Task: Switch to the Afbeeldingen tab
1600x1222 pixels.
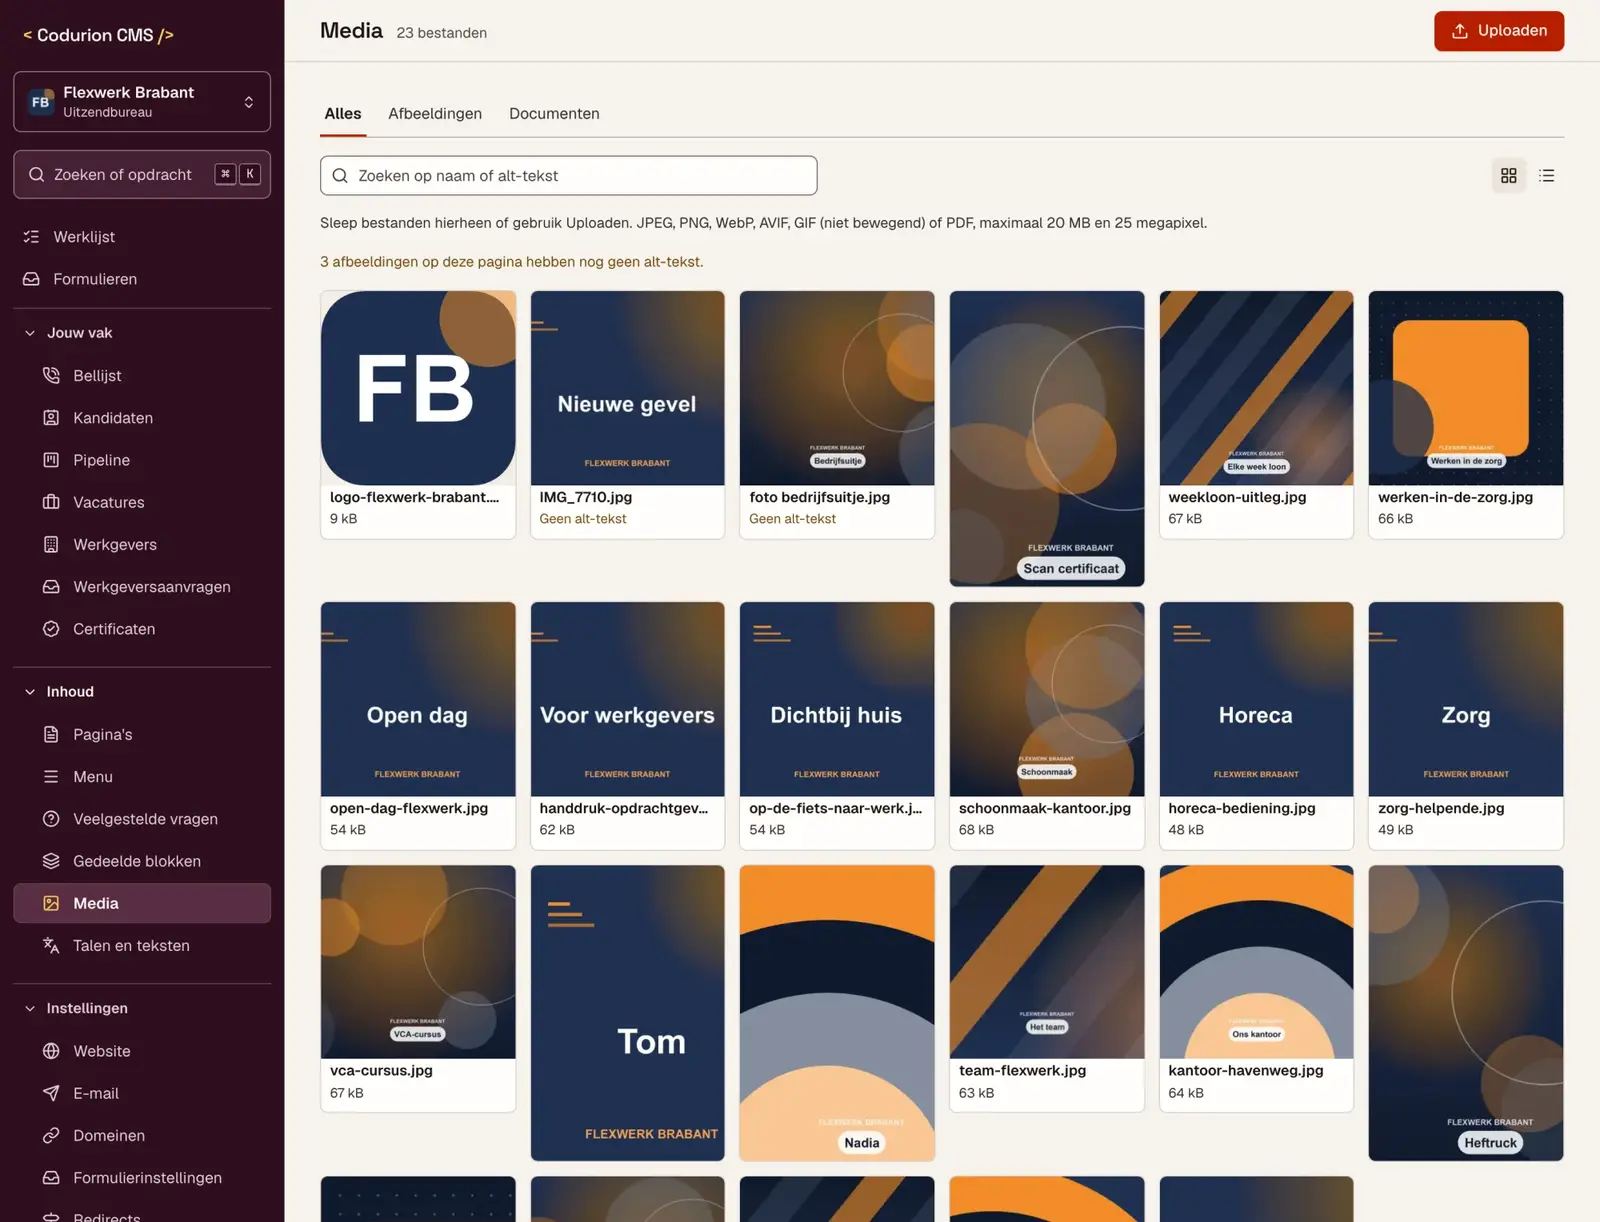Action: point(435,114)
